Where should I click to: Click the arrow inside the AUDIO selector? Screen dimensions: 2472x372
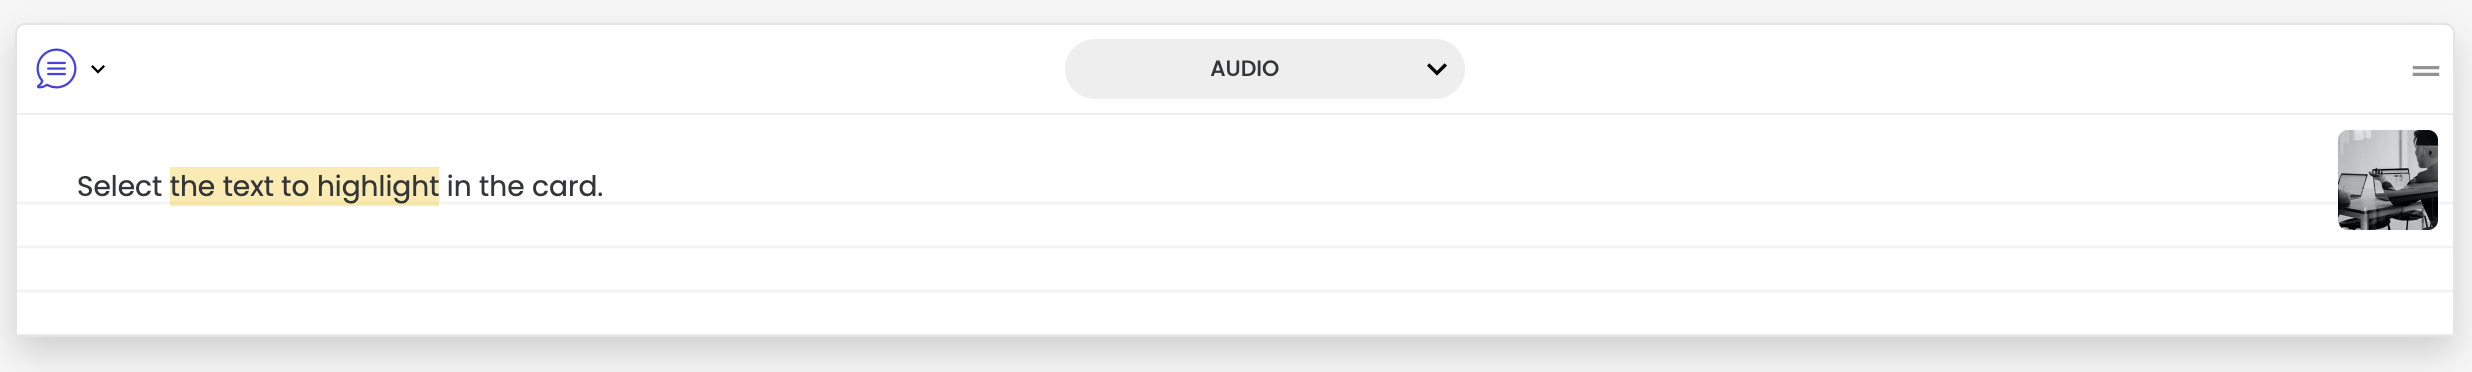tap(1436, 69)
